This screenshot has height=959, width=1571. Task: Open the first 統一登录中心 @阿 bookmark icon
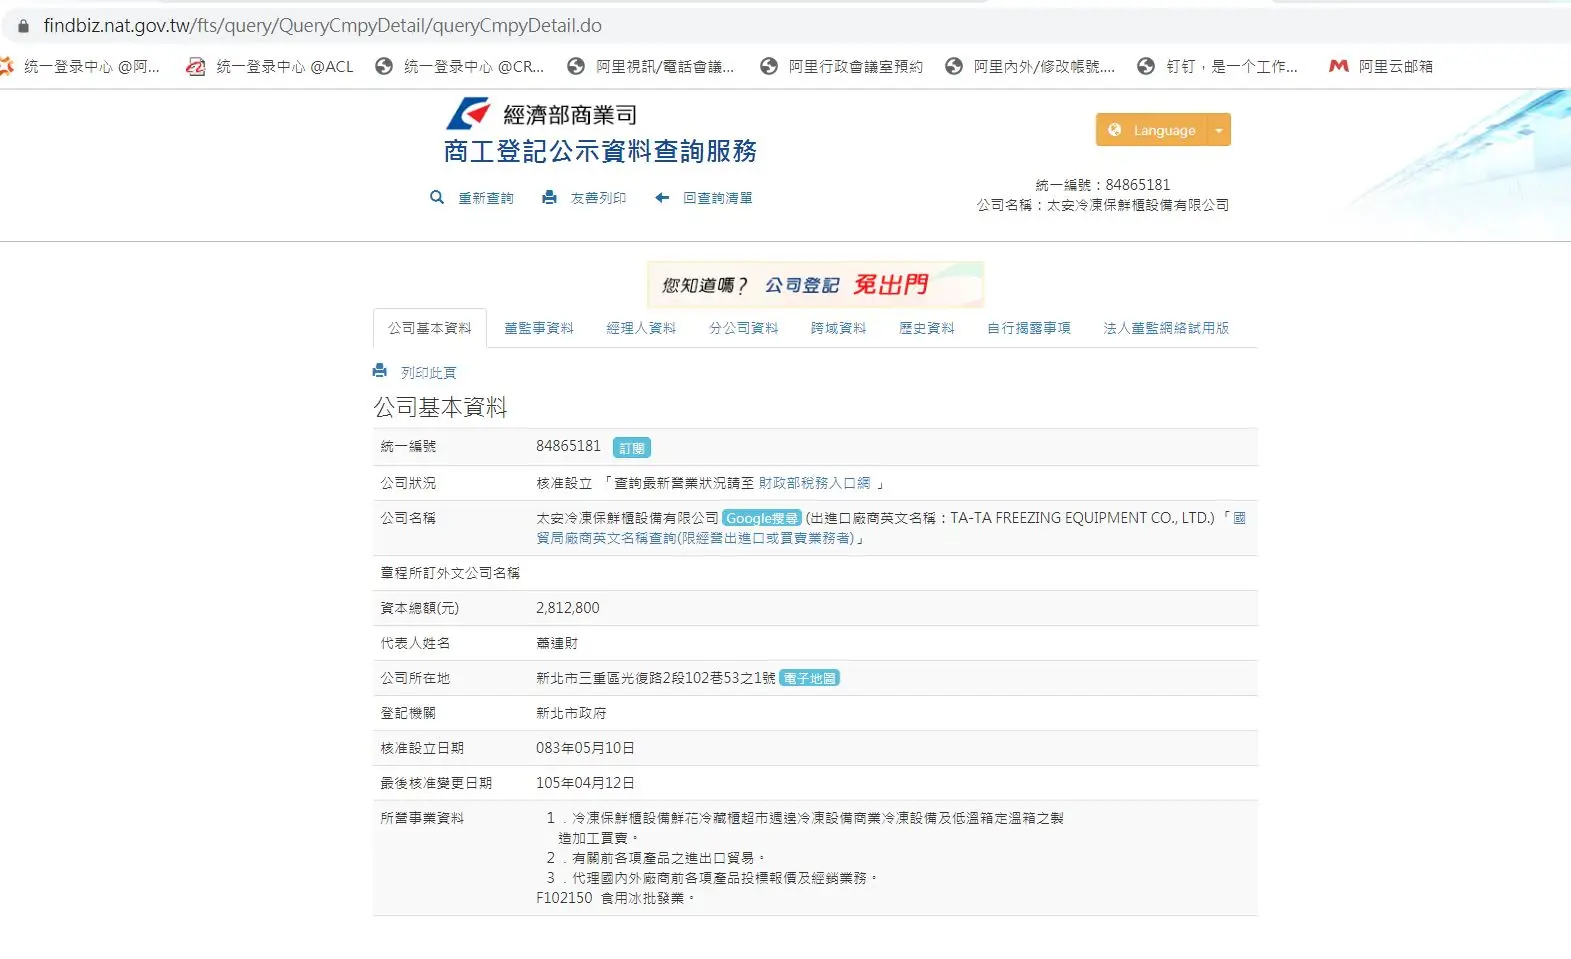(6, 66)
